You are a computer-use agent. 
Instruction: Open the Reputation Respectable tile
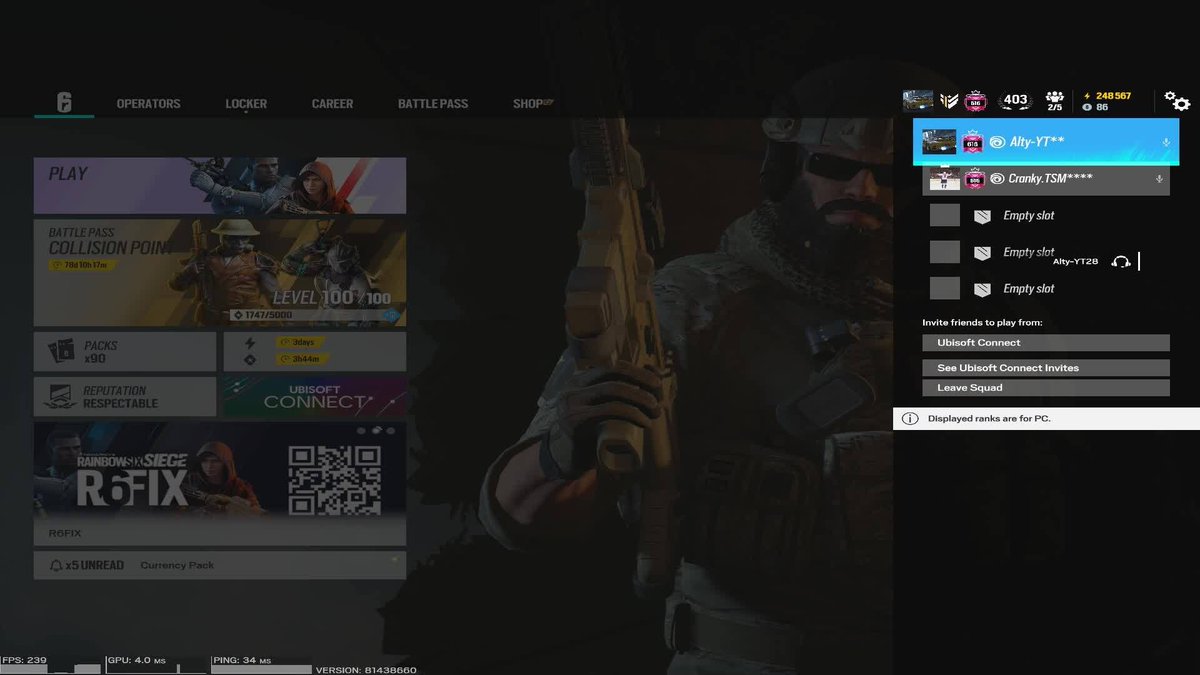pyautogui.click(x=125, y=397)
